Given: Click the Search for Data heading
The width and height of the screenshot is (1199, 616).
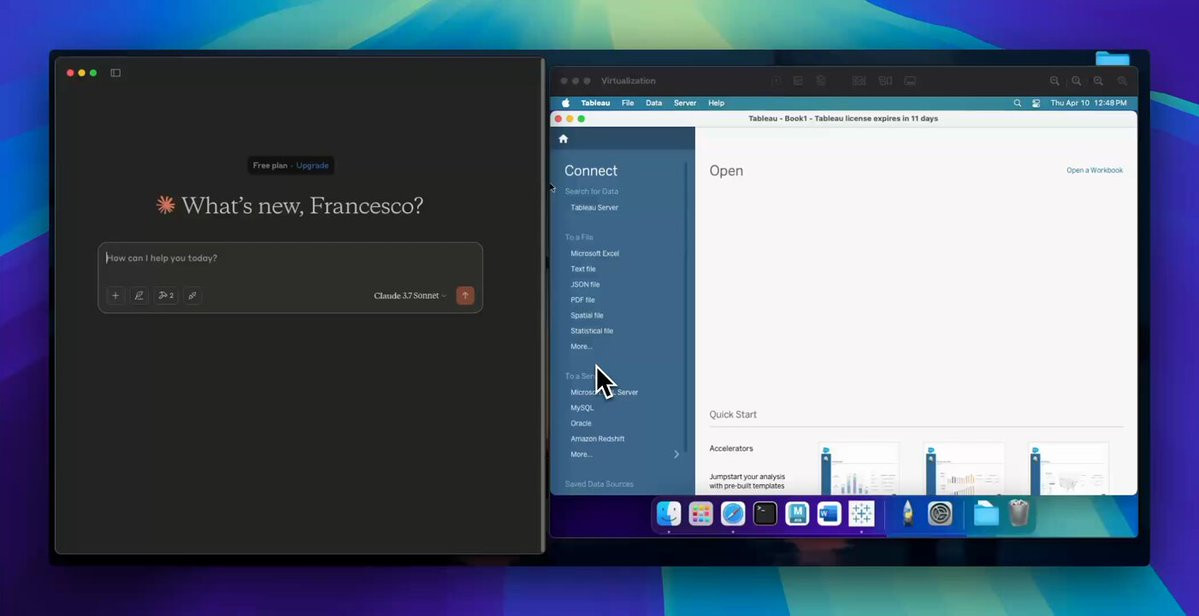Looking at the screenshot, I should click(x=591, y=192).
